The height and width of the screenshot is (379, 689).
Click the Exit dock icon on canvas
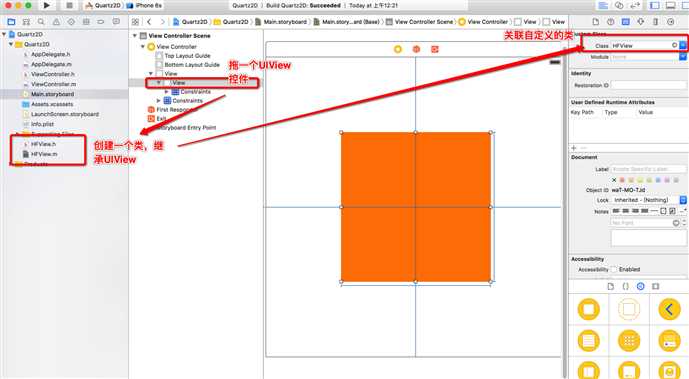pyautogui.click(x=435, y=49)
